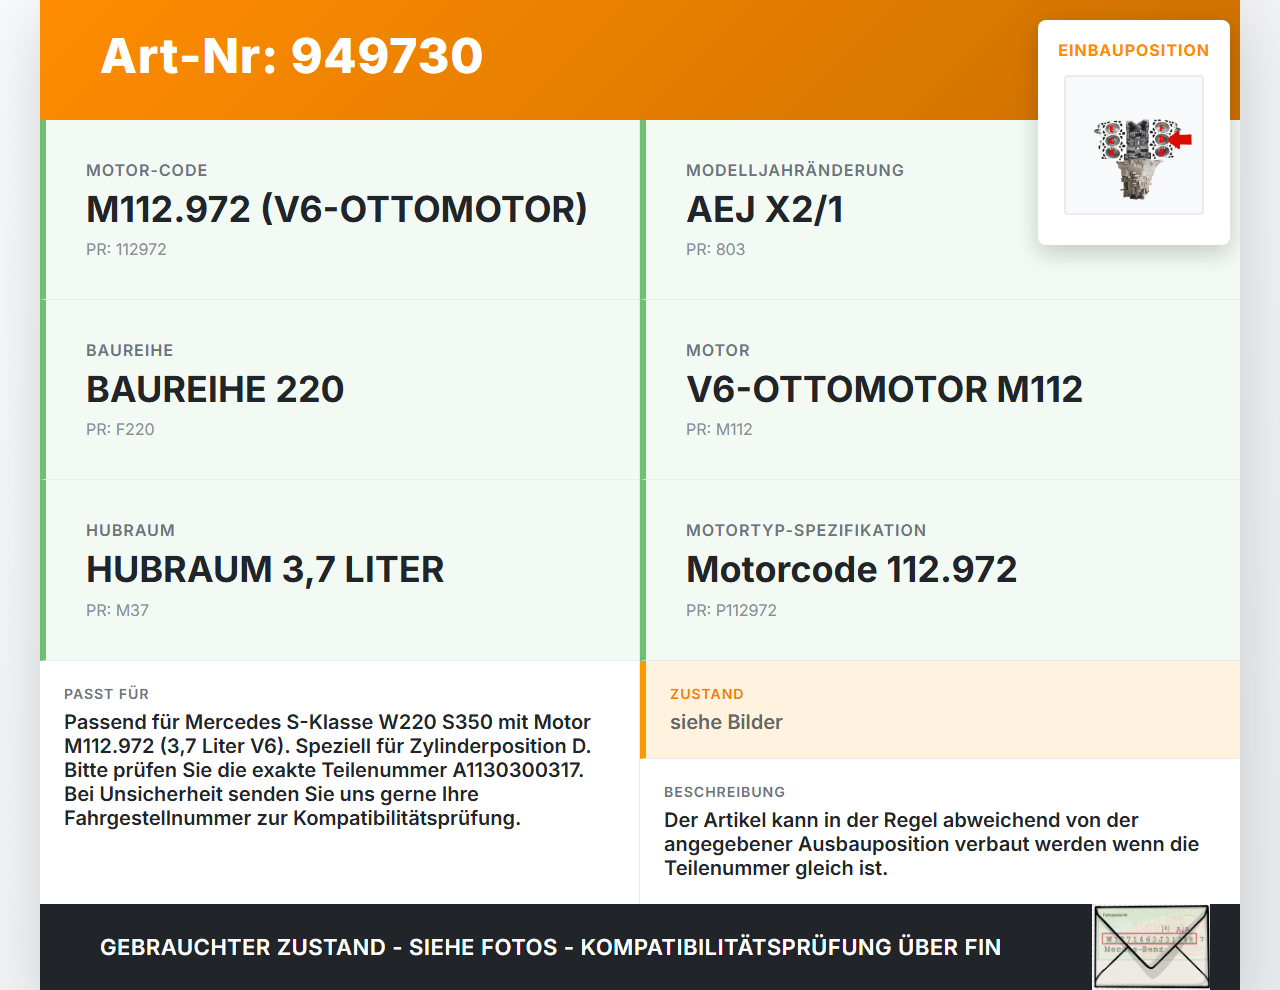Click the orange "ZUSTAND" label
Screen dimensions: 1280x990
[x=707, y=694]
